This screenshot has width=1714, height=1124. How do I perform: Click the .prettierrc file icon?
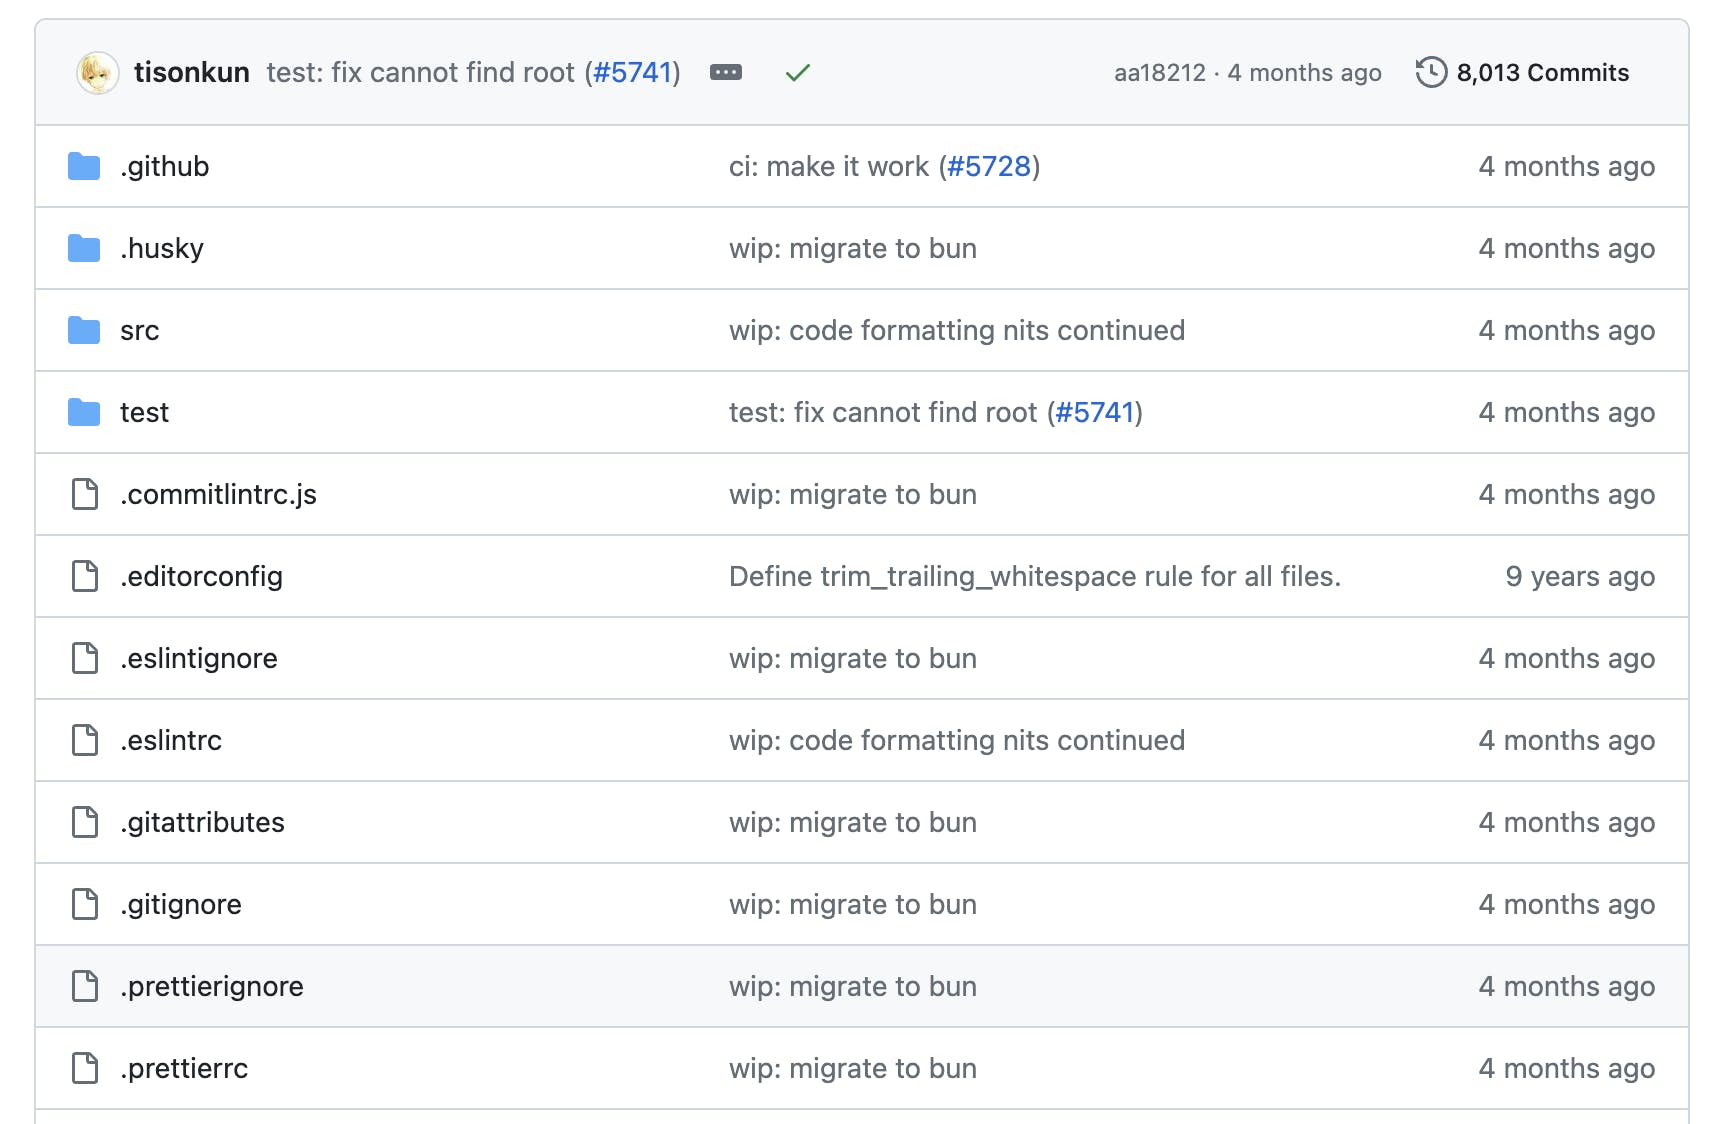click(x=85, y=1068)
